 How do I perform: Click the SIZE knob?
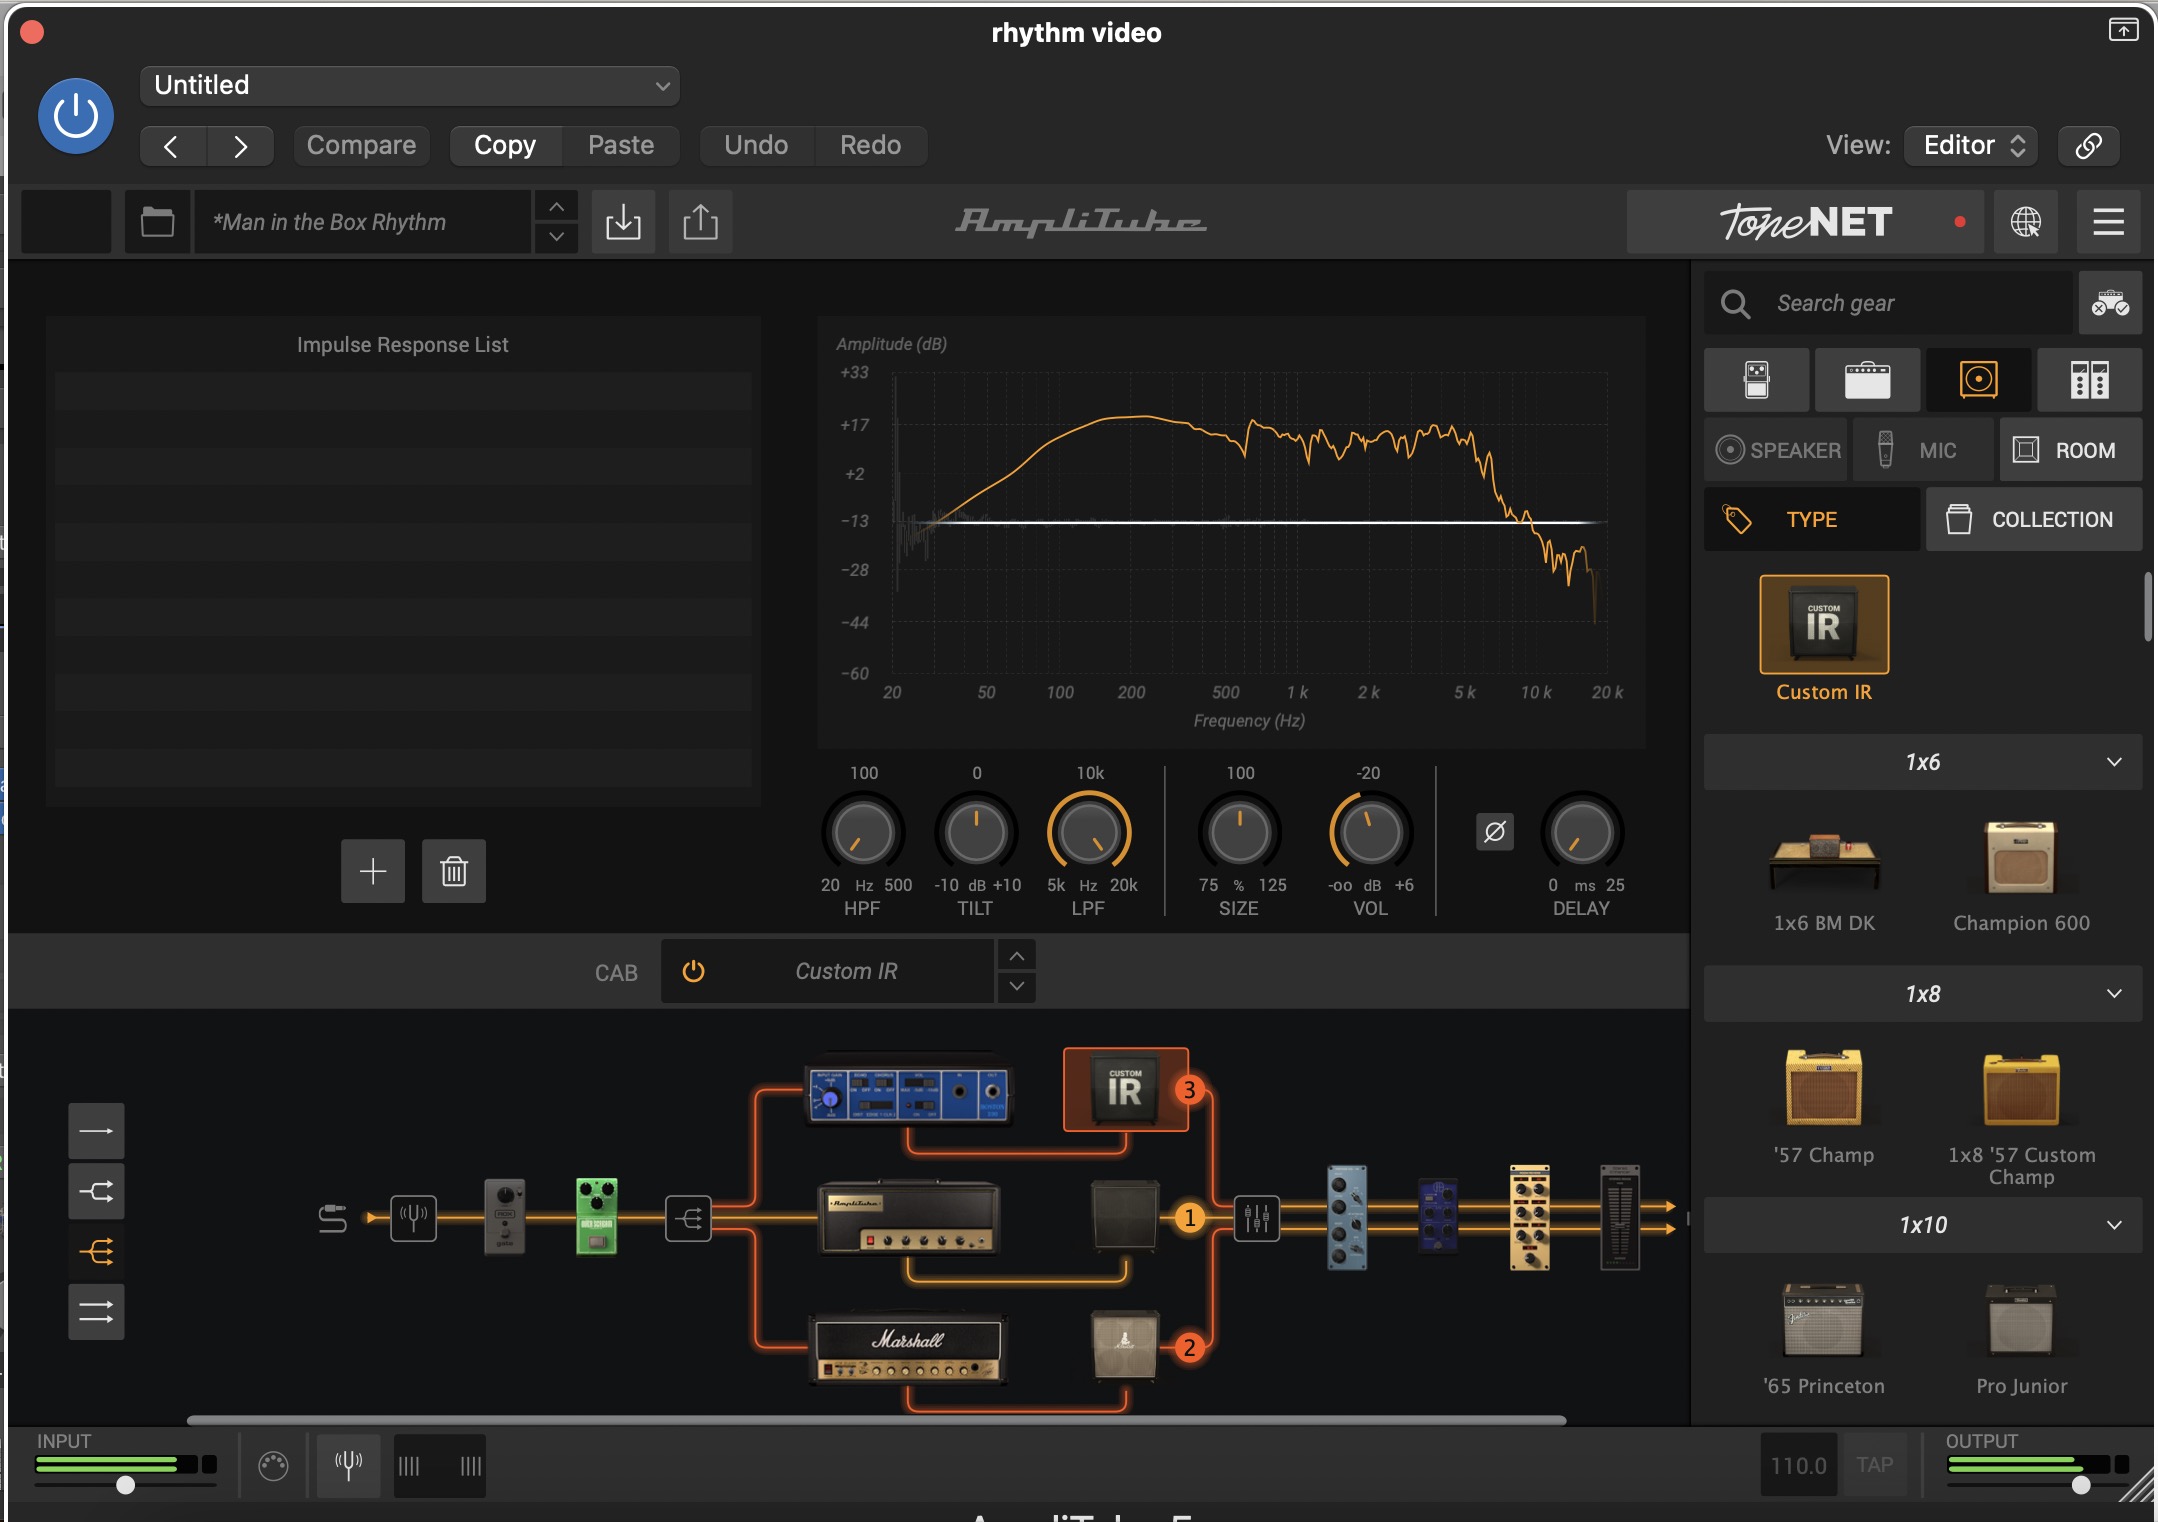point(1240,832)
